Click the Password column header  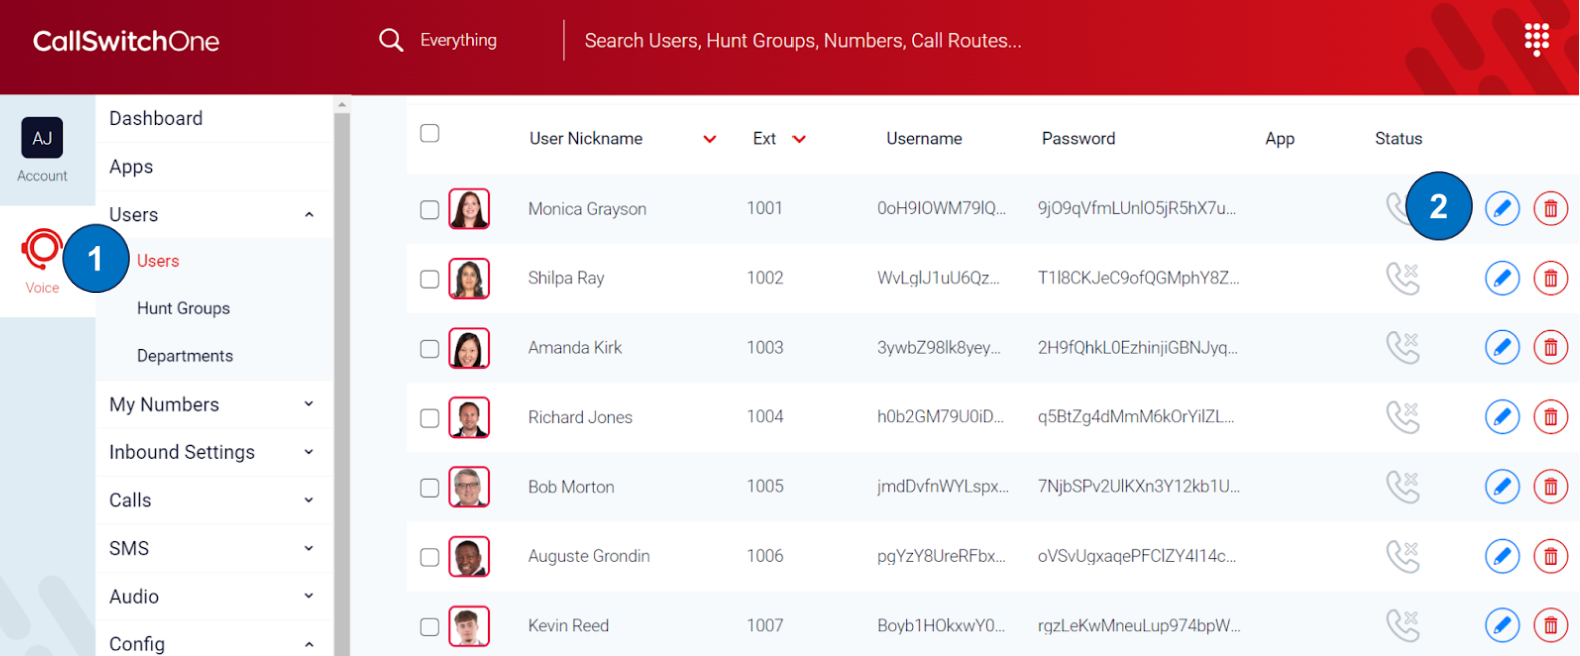click(1078, 139)
